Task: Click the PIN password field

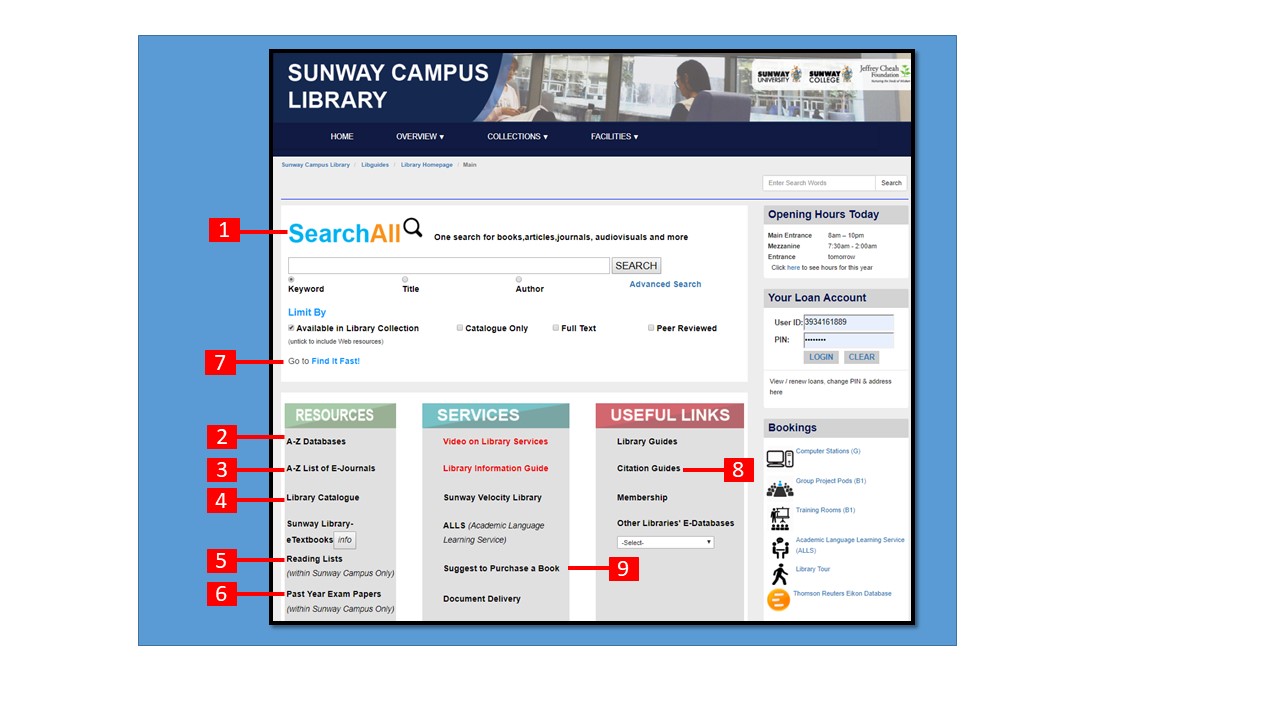Action: pyautogui.click(x=848, y=340)
